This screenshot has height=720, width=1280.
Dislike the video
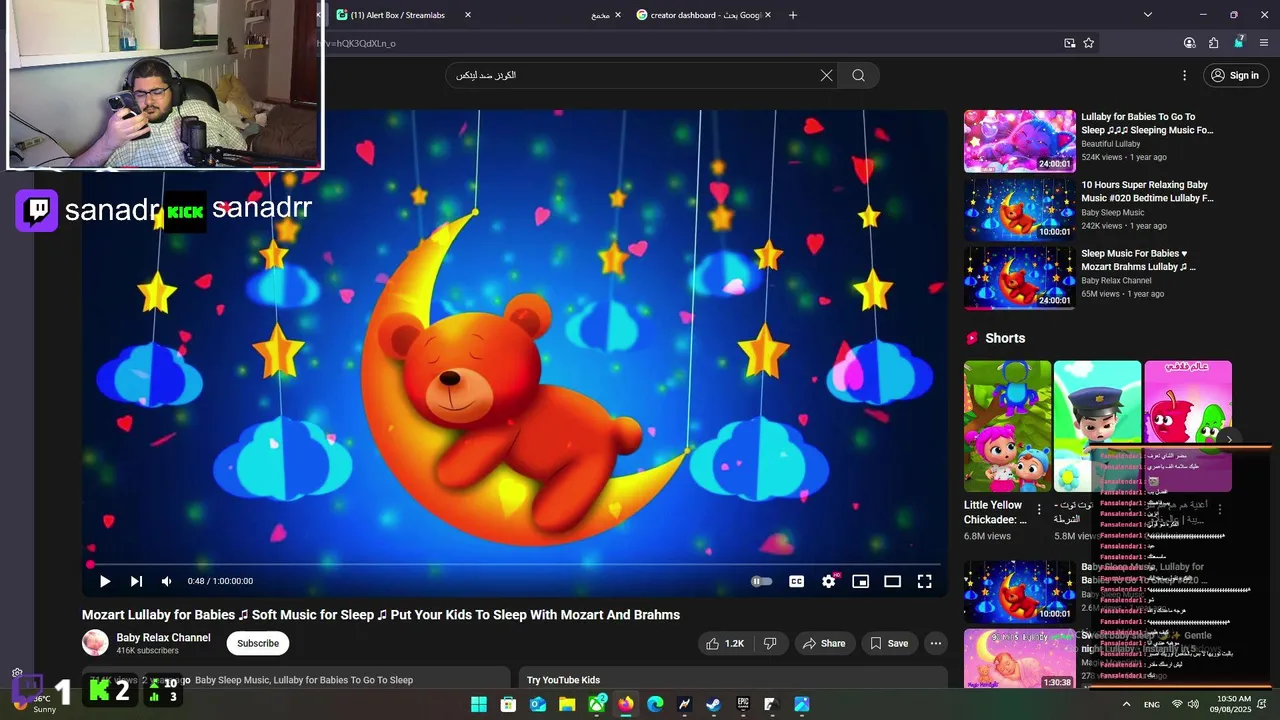[770, 643]
